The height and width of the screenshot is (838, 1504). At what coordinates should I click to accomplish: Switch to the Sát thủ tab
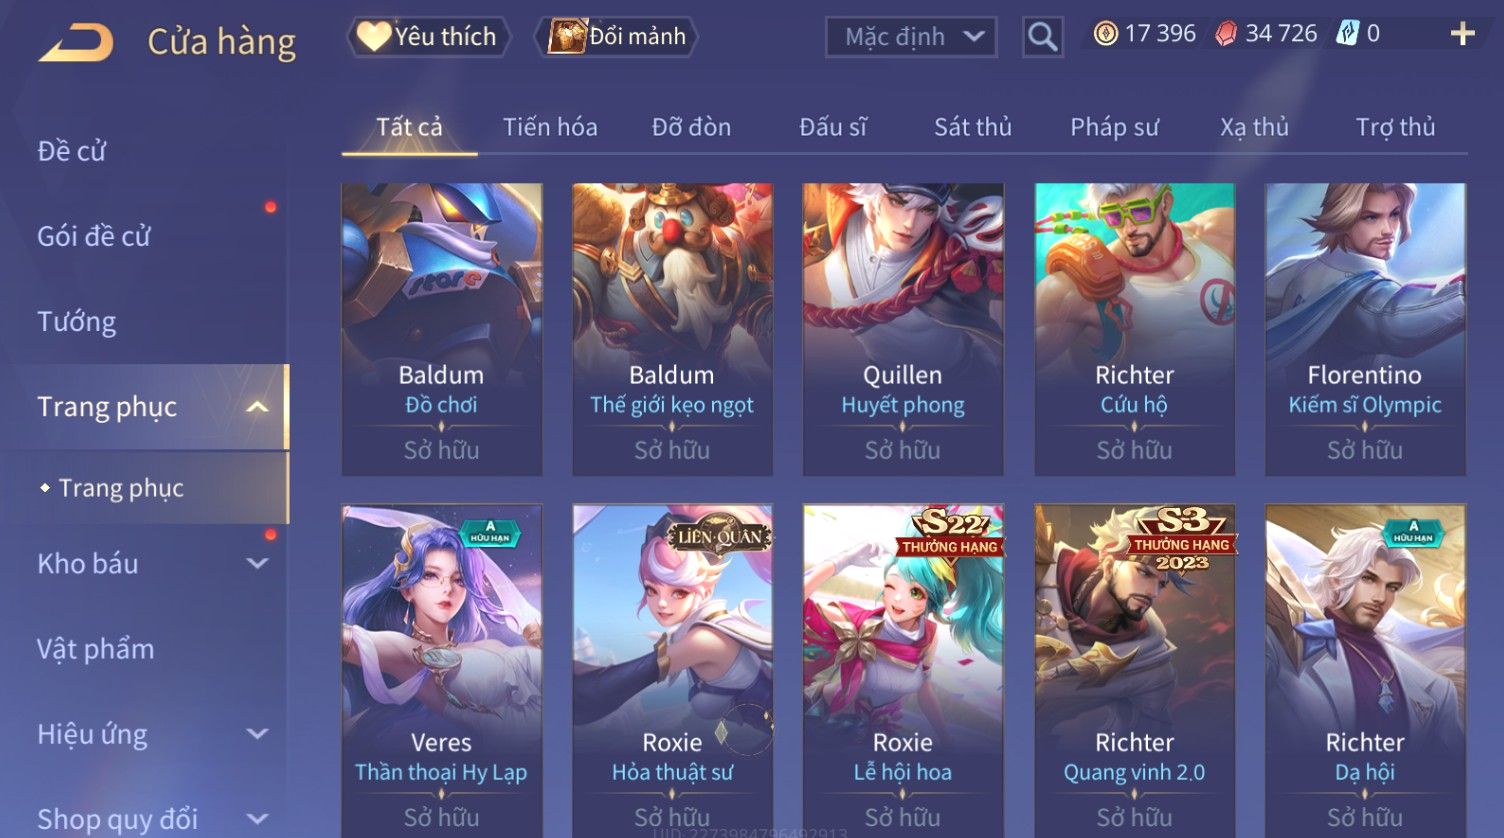(972, 127)
